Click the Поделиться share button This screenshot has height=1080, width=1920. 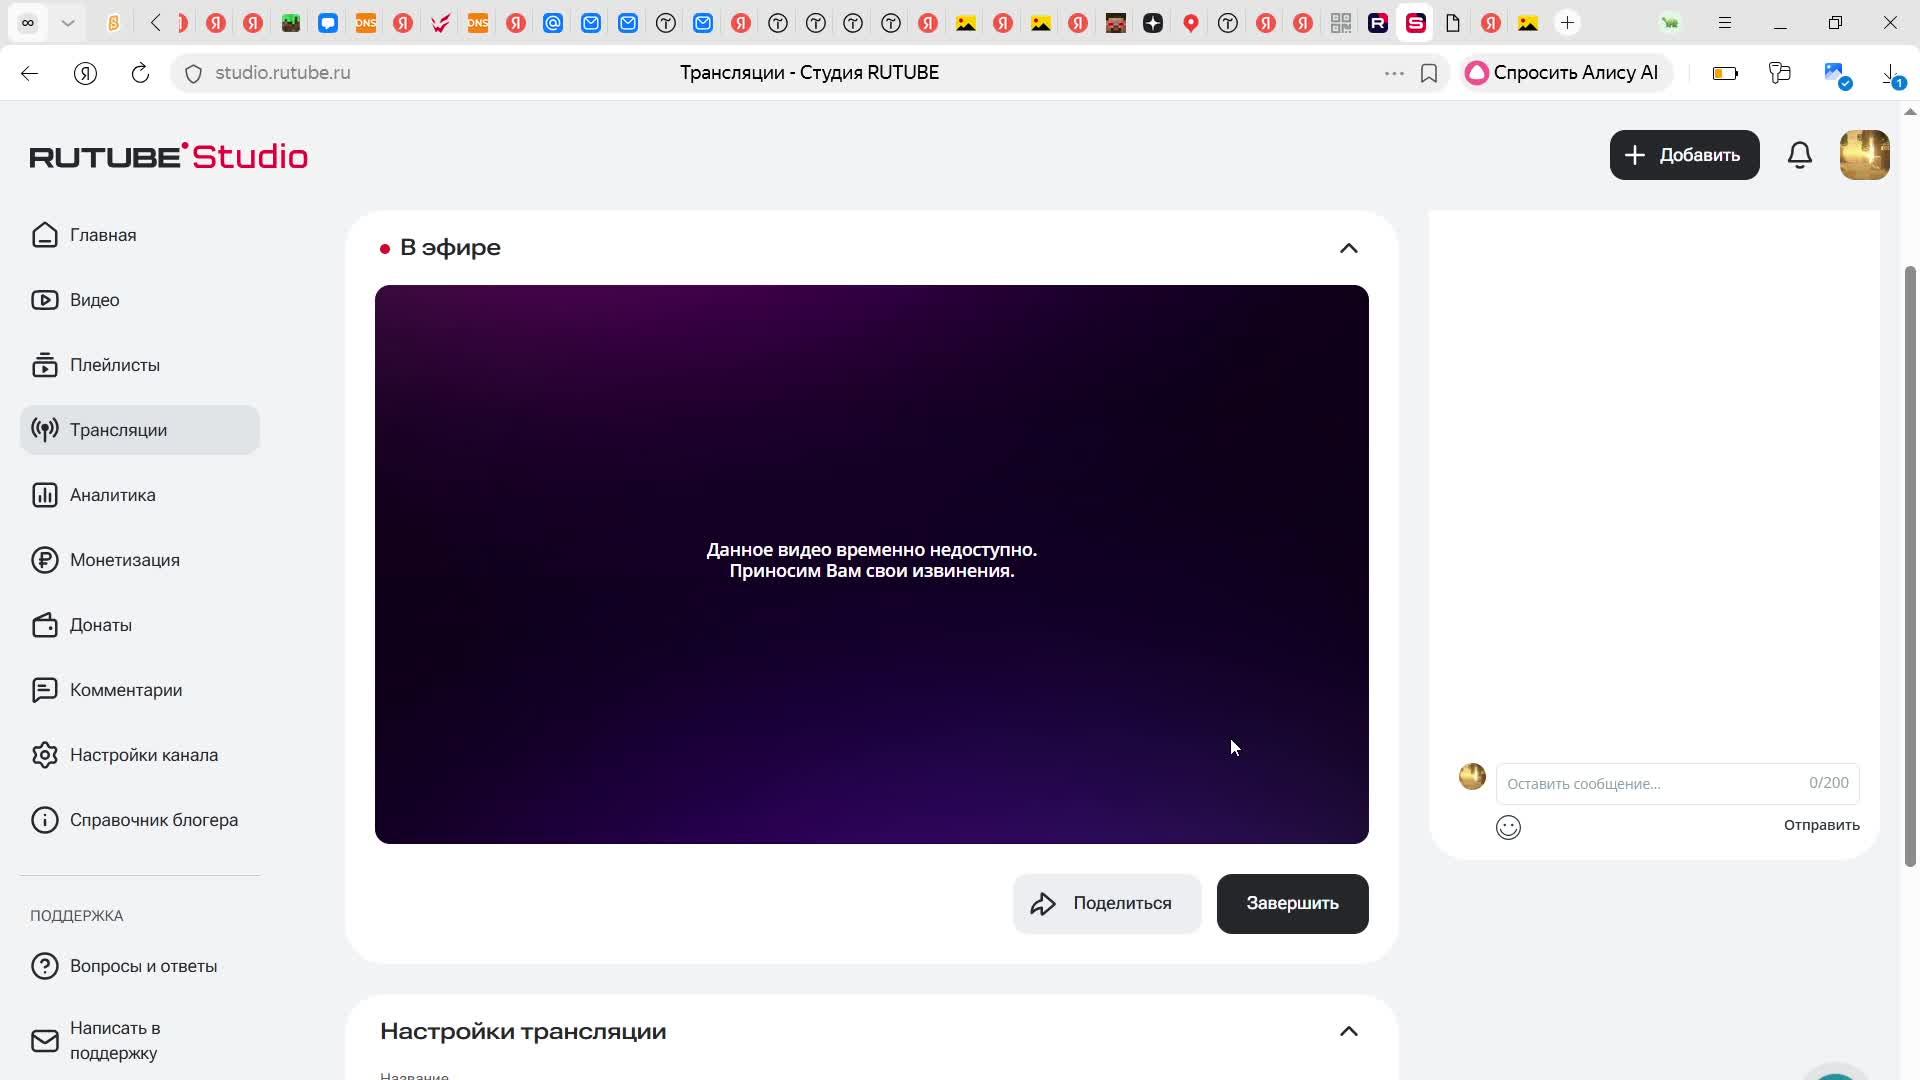coord(1106,904)
